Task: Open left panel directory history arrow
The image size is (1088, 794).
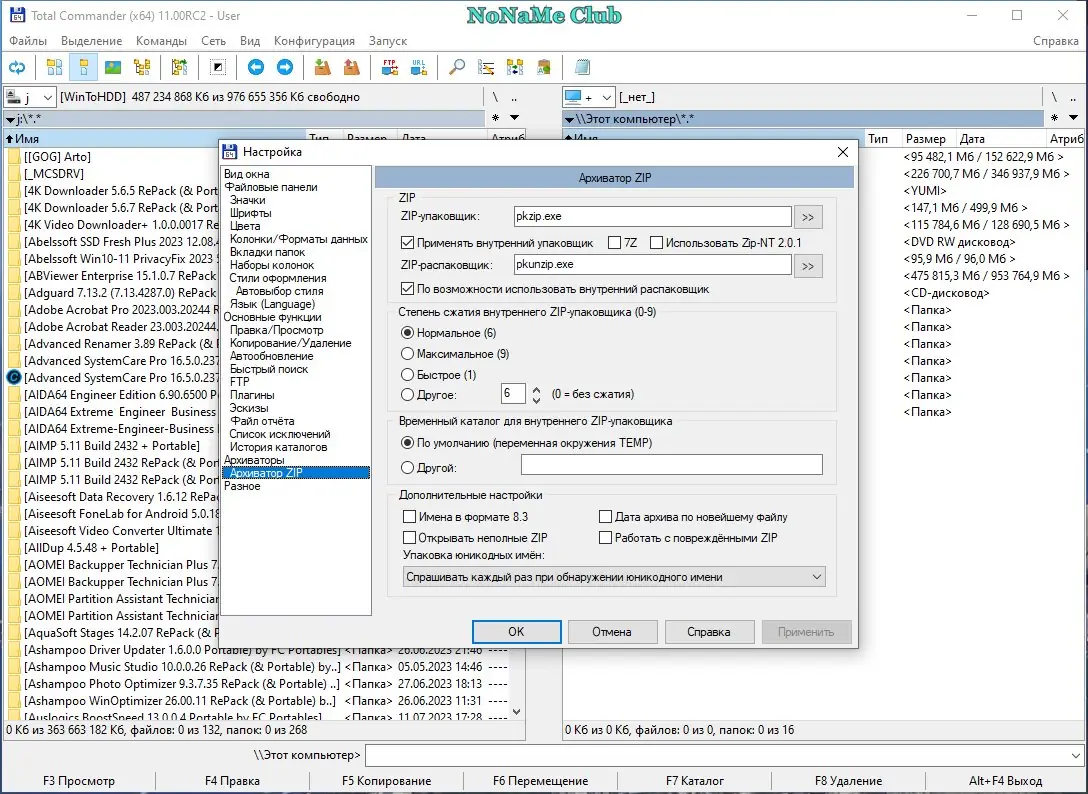Action: [x=514, y=118]
